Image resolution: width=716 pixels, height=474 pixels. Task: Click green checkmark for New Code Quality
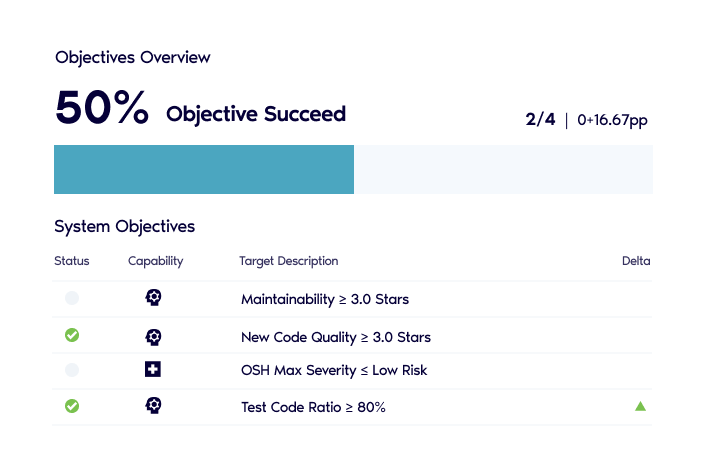point(72,335)
